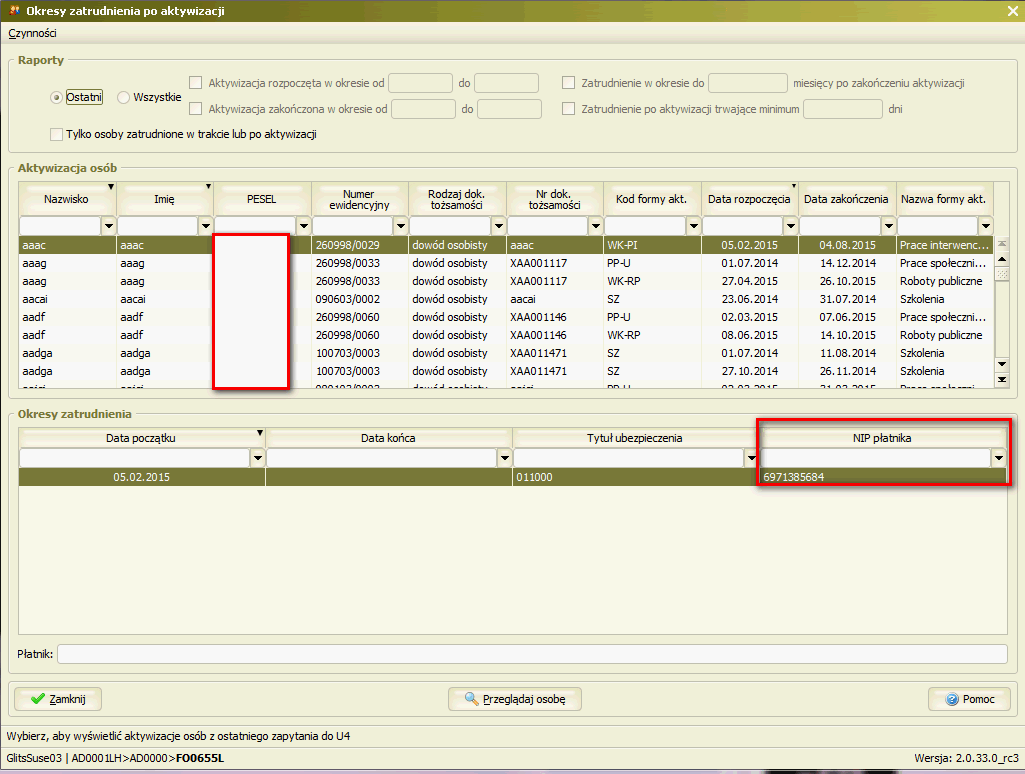Open the PESEL column filter dropdown
1025x774 pixels.
[x=303, y=226]
